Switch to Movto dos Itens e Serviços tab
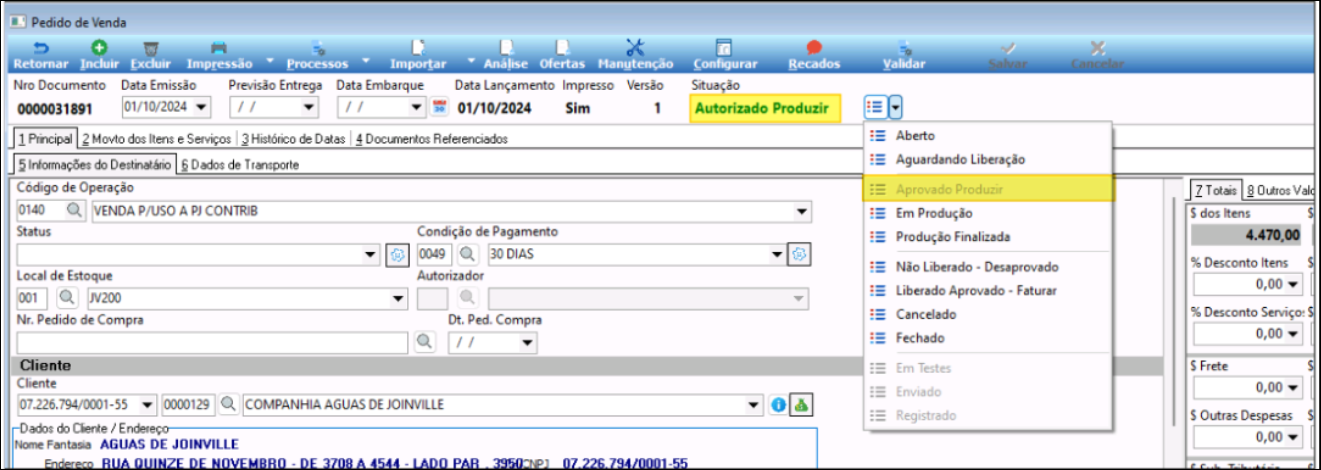Screen dimensions: 1321x470 (157, 139)
